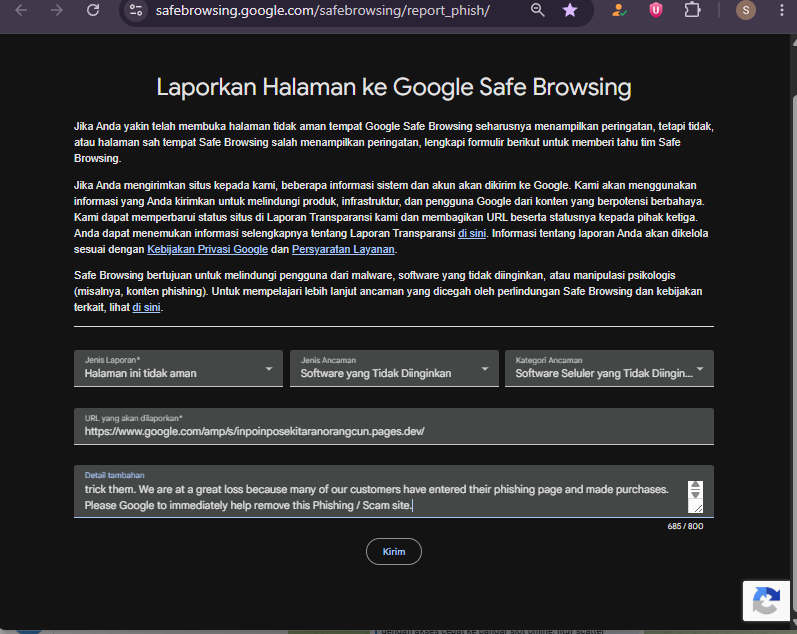Open the first 'di sini' Transparency Report link
Screen dimensions: 797x634
tap(472, 233)
